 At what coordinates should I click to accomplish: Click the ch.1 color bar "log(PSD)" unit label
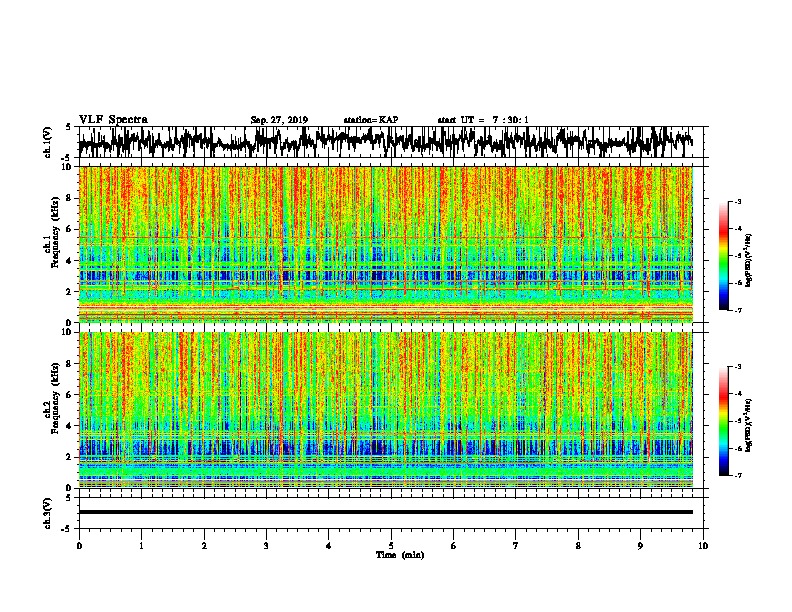pyautogui.click(x=749, y=260)
